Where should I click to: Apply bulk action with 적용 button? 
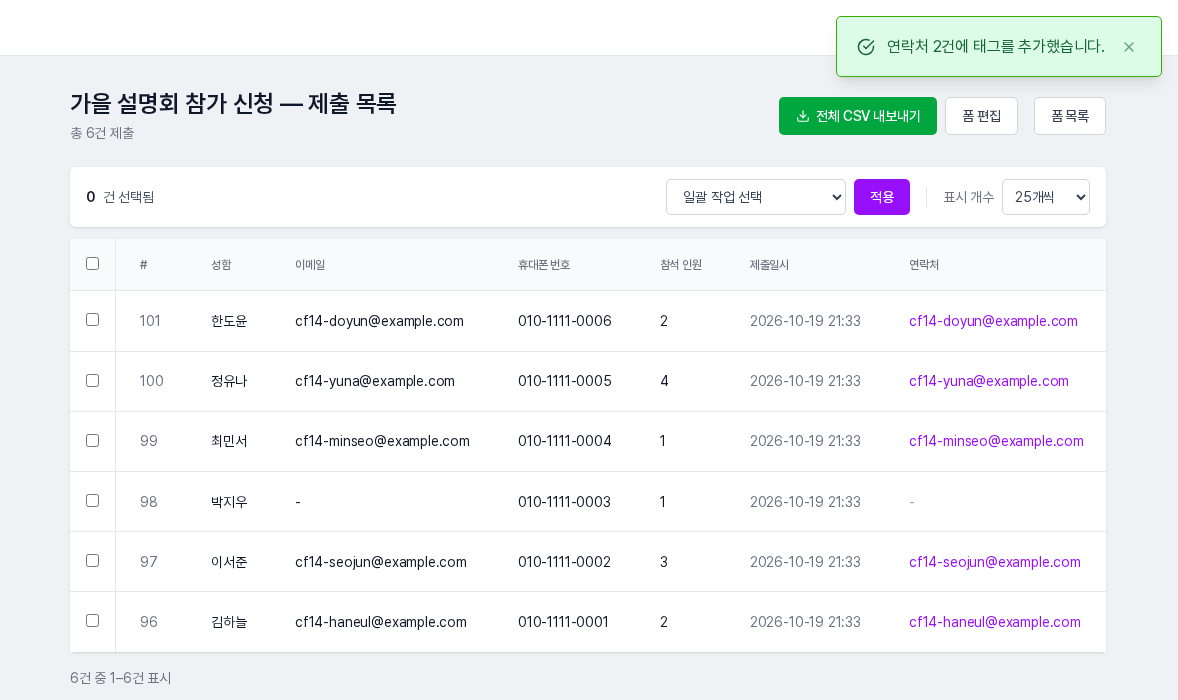click(x=881, y=197)
